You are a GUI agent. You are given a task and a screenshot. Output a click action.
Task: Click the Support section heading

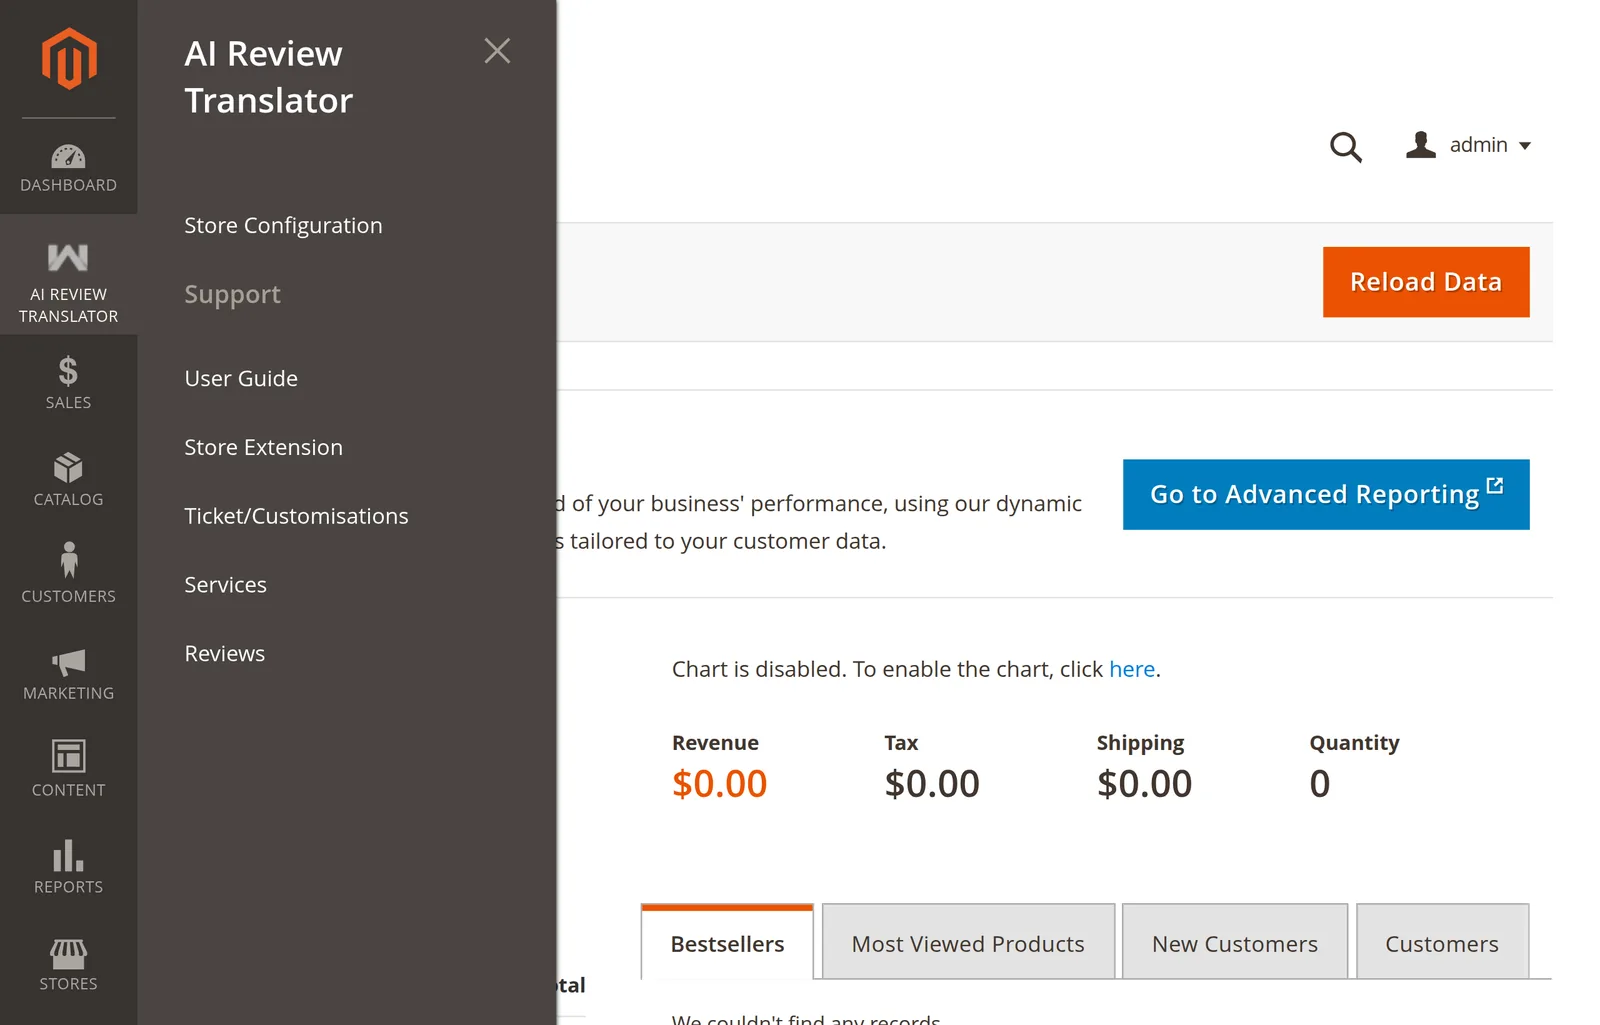click(x=232, y=295)
